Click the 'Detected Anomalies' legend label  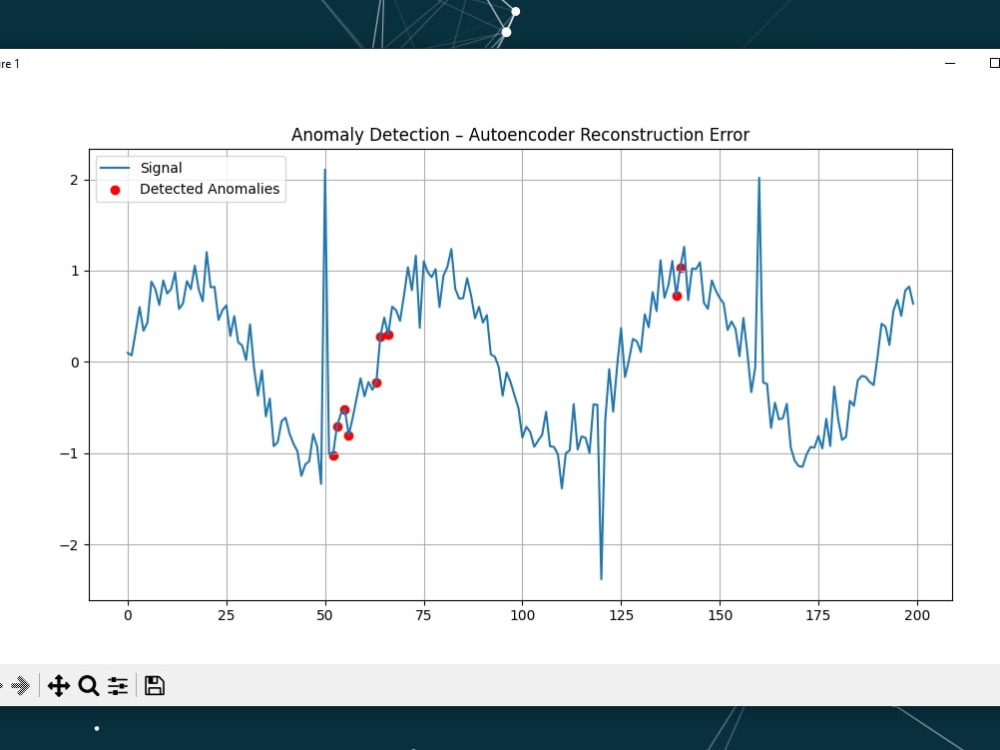pos(209,189)
